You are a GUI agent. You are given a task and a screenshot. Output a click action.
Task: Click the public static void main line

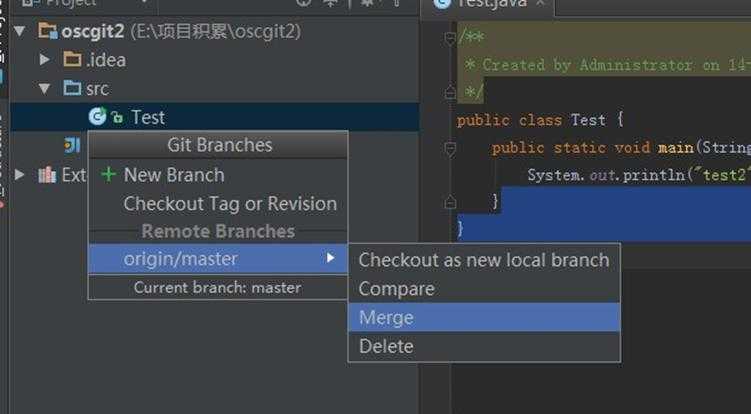(x=621, y=148)
